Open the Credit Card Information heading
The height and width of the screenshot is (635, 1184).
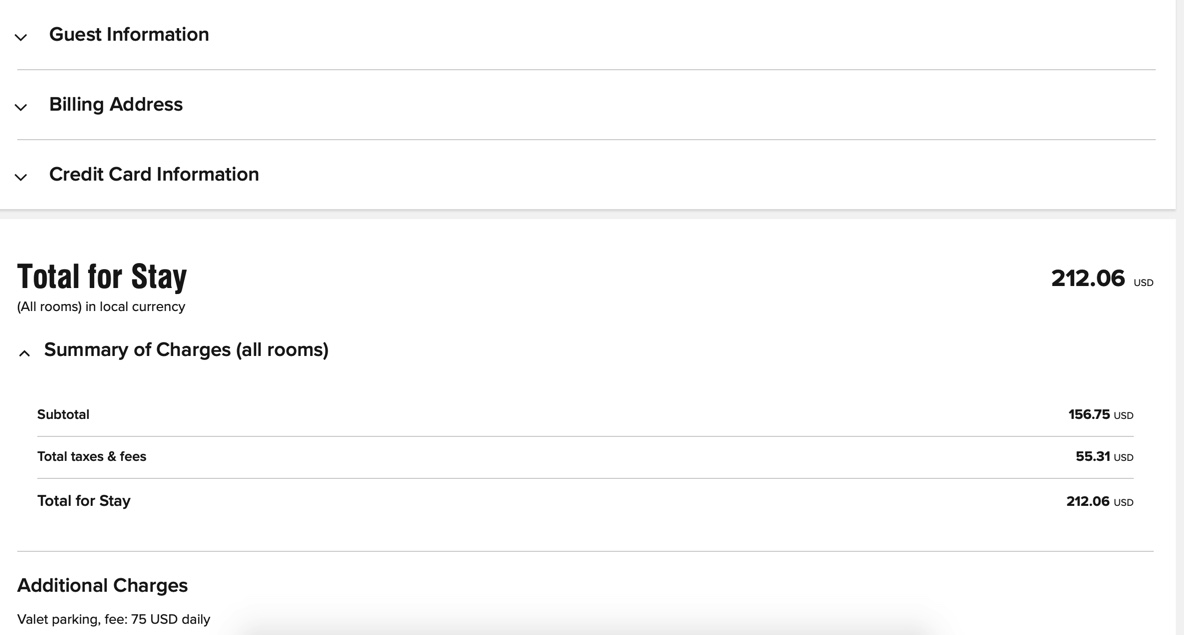154,175
